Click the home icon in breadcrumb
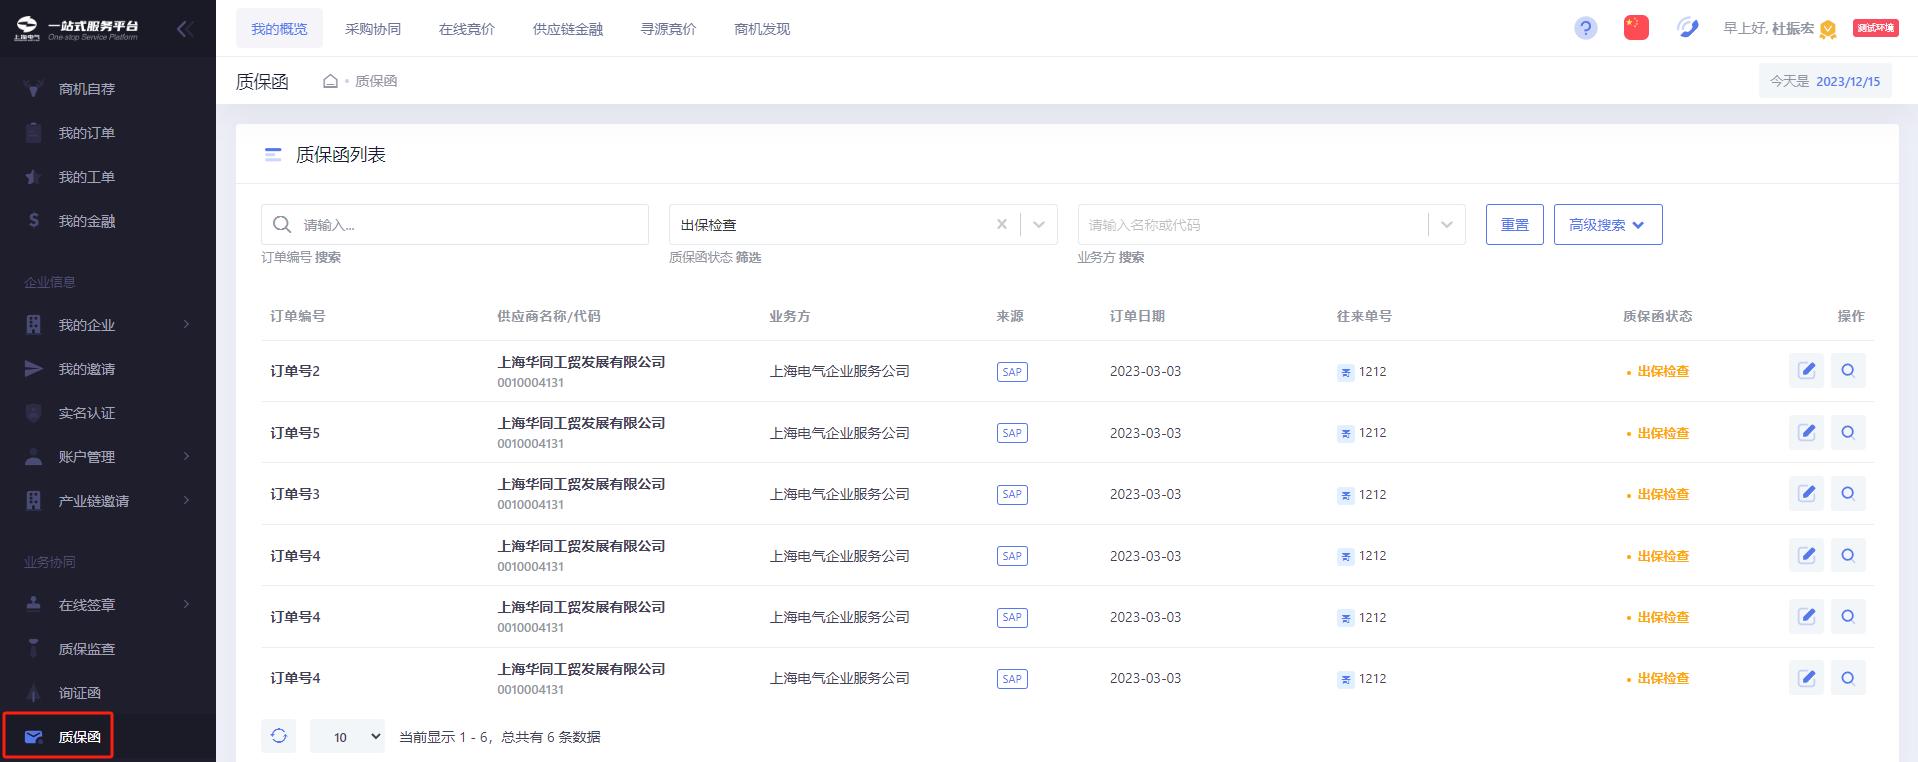1918x762 pixels. pos(330,81)
